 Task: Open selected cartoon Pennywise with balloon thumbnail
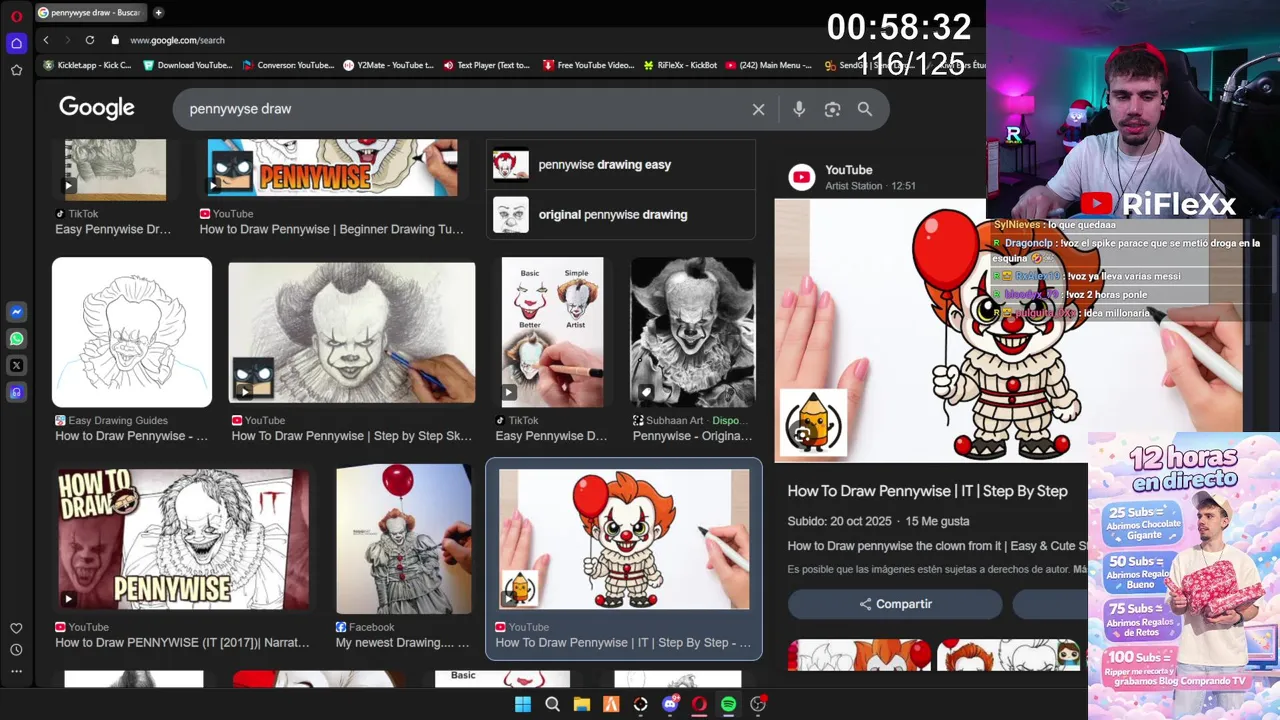(624, 539)
